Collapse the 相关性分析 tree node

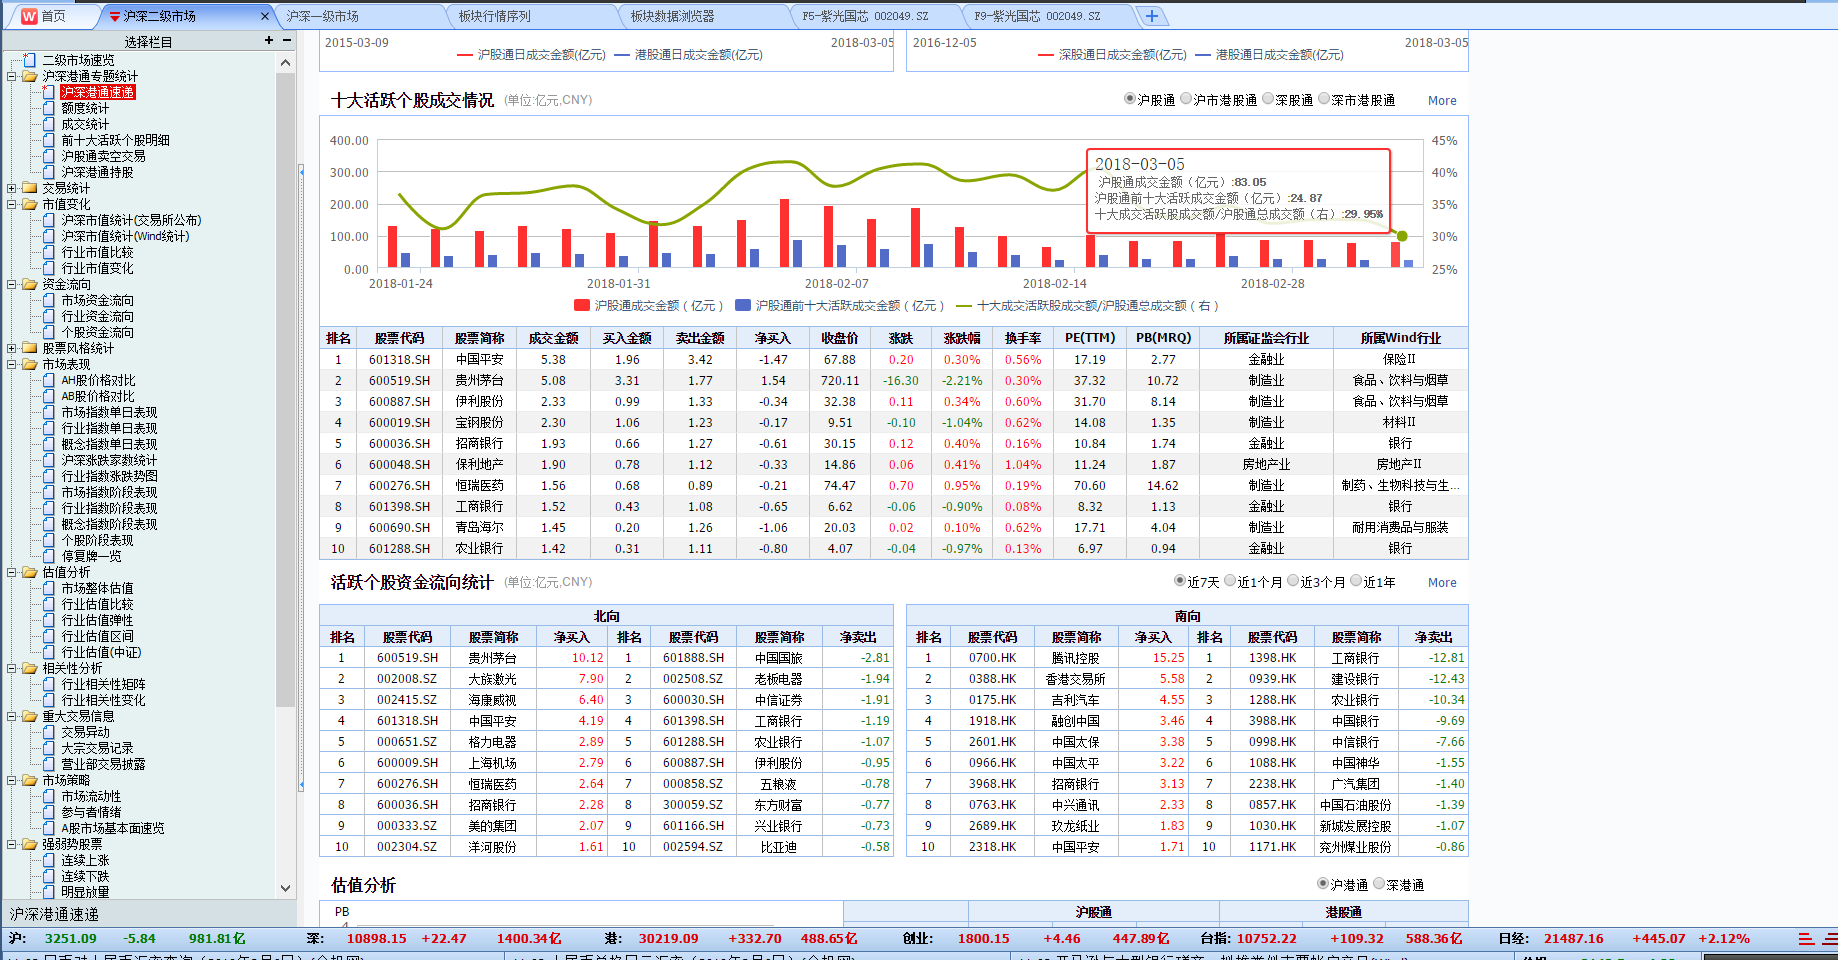(x=12, y=668)
